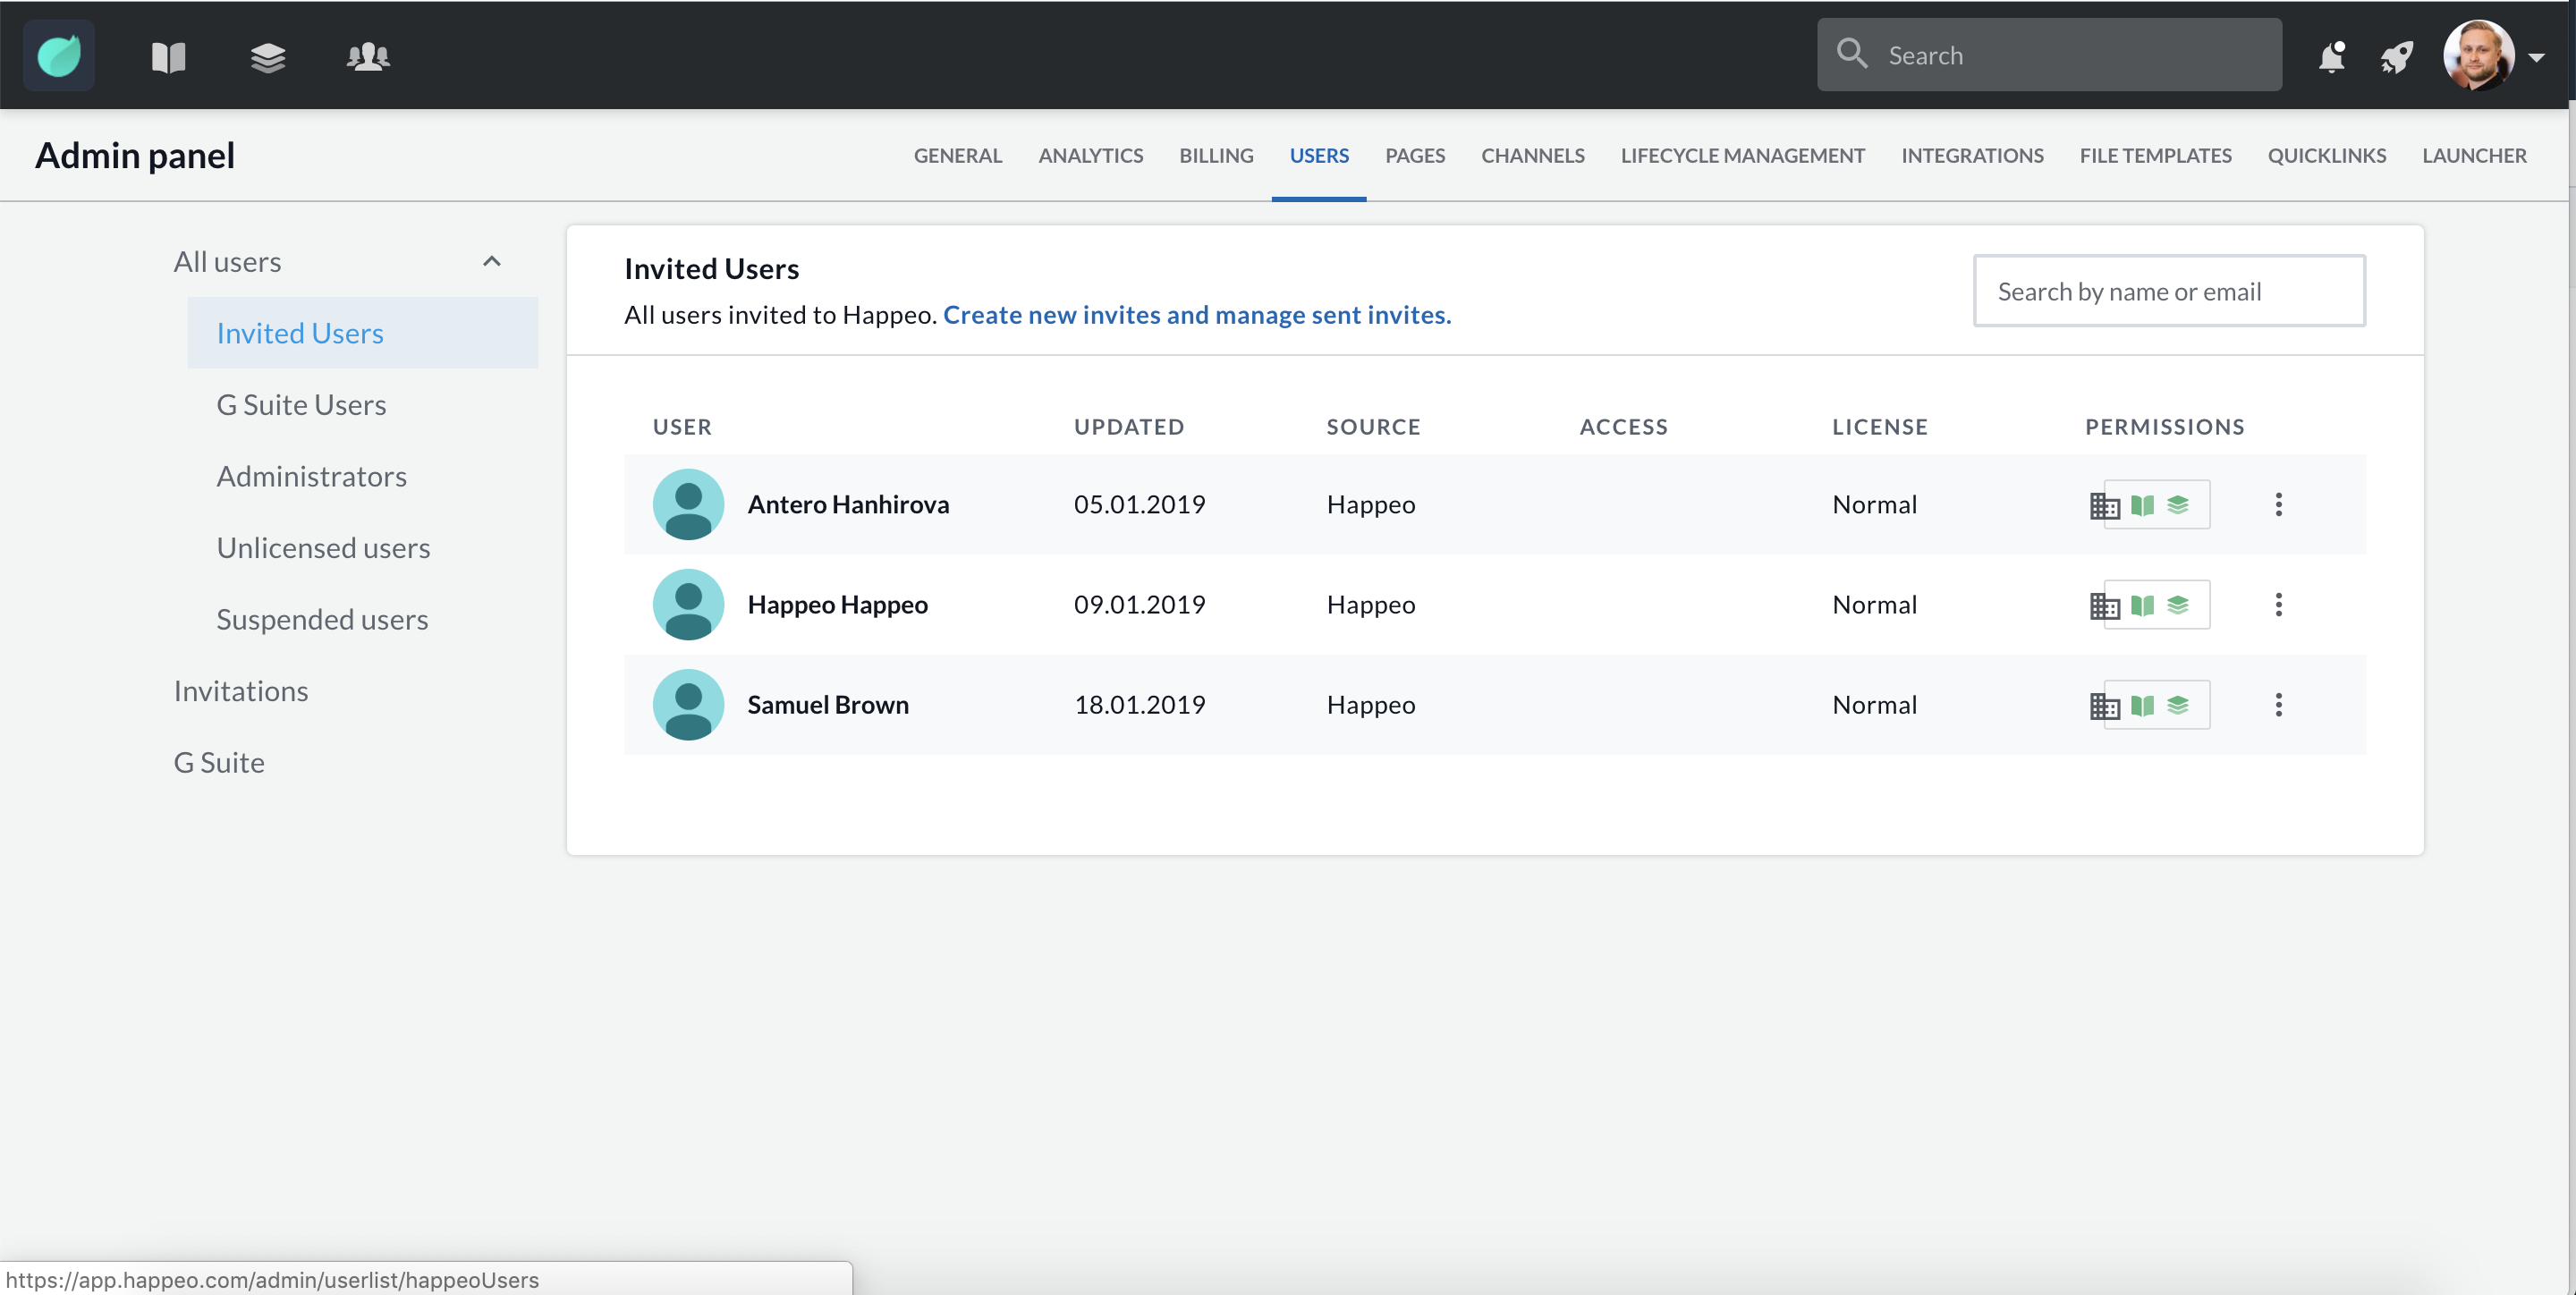Screen dimensions: 2576x1295
Task: Switch to the Lifecycle Management tab
Action: click(1742, 155)
